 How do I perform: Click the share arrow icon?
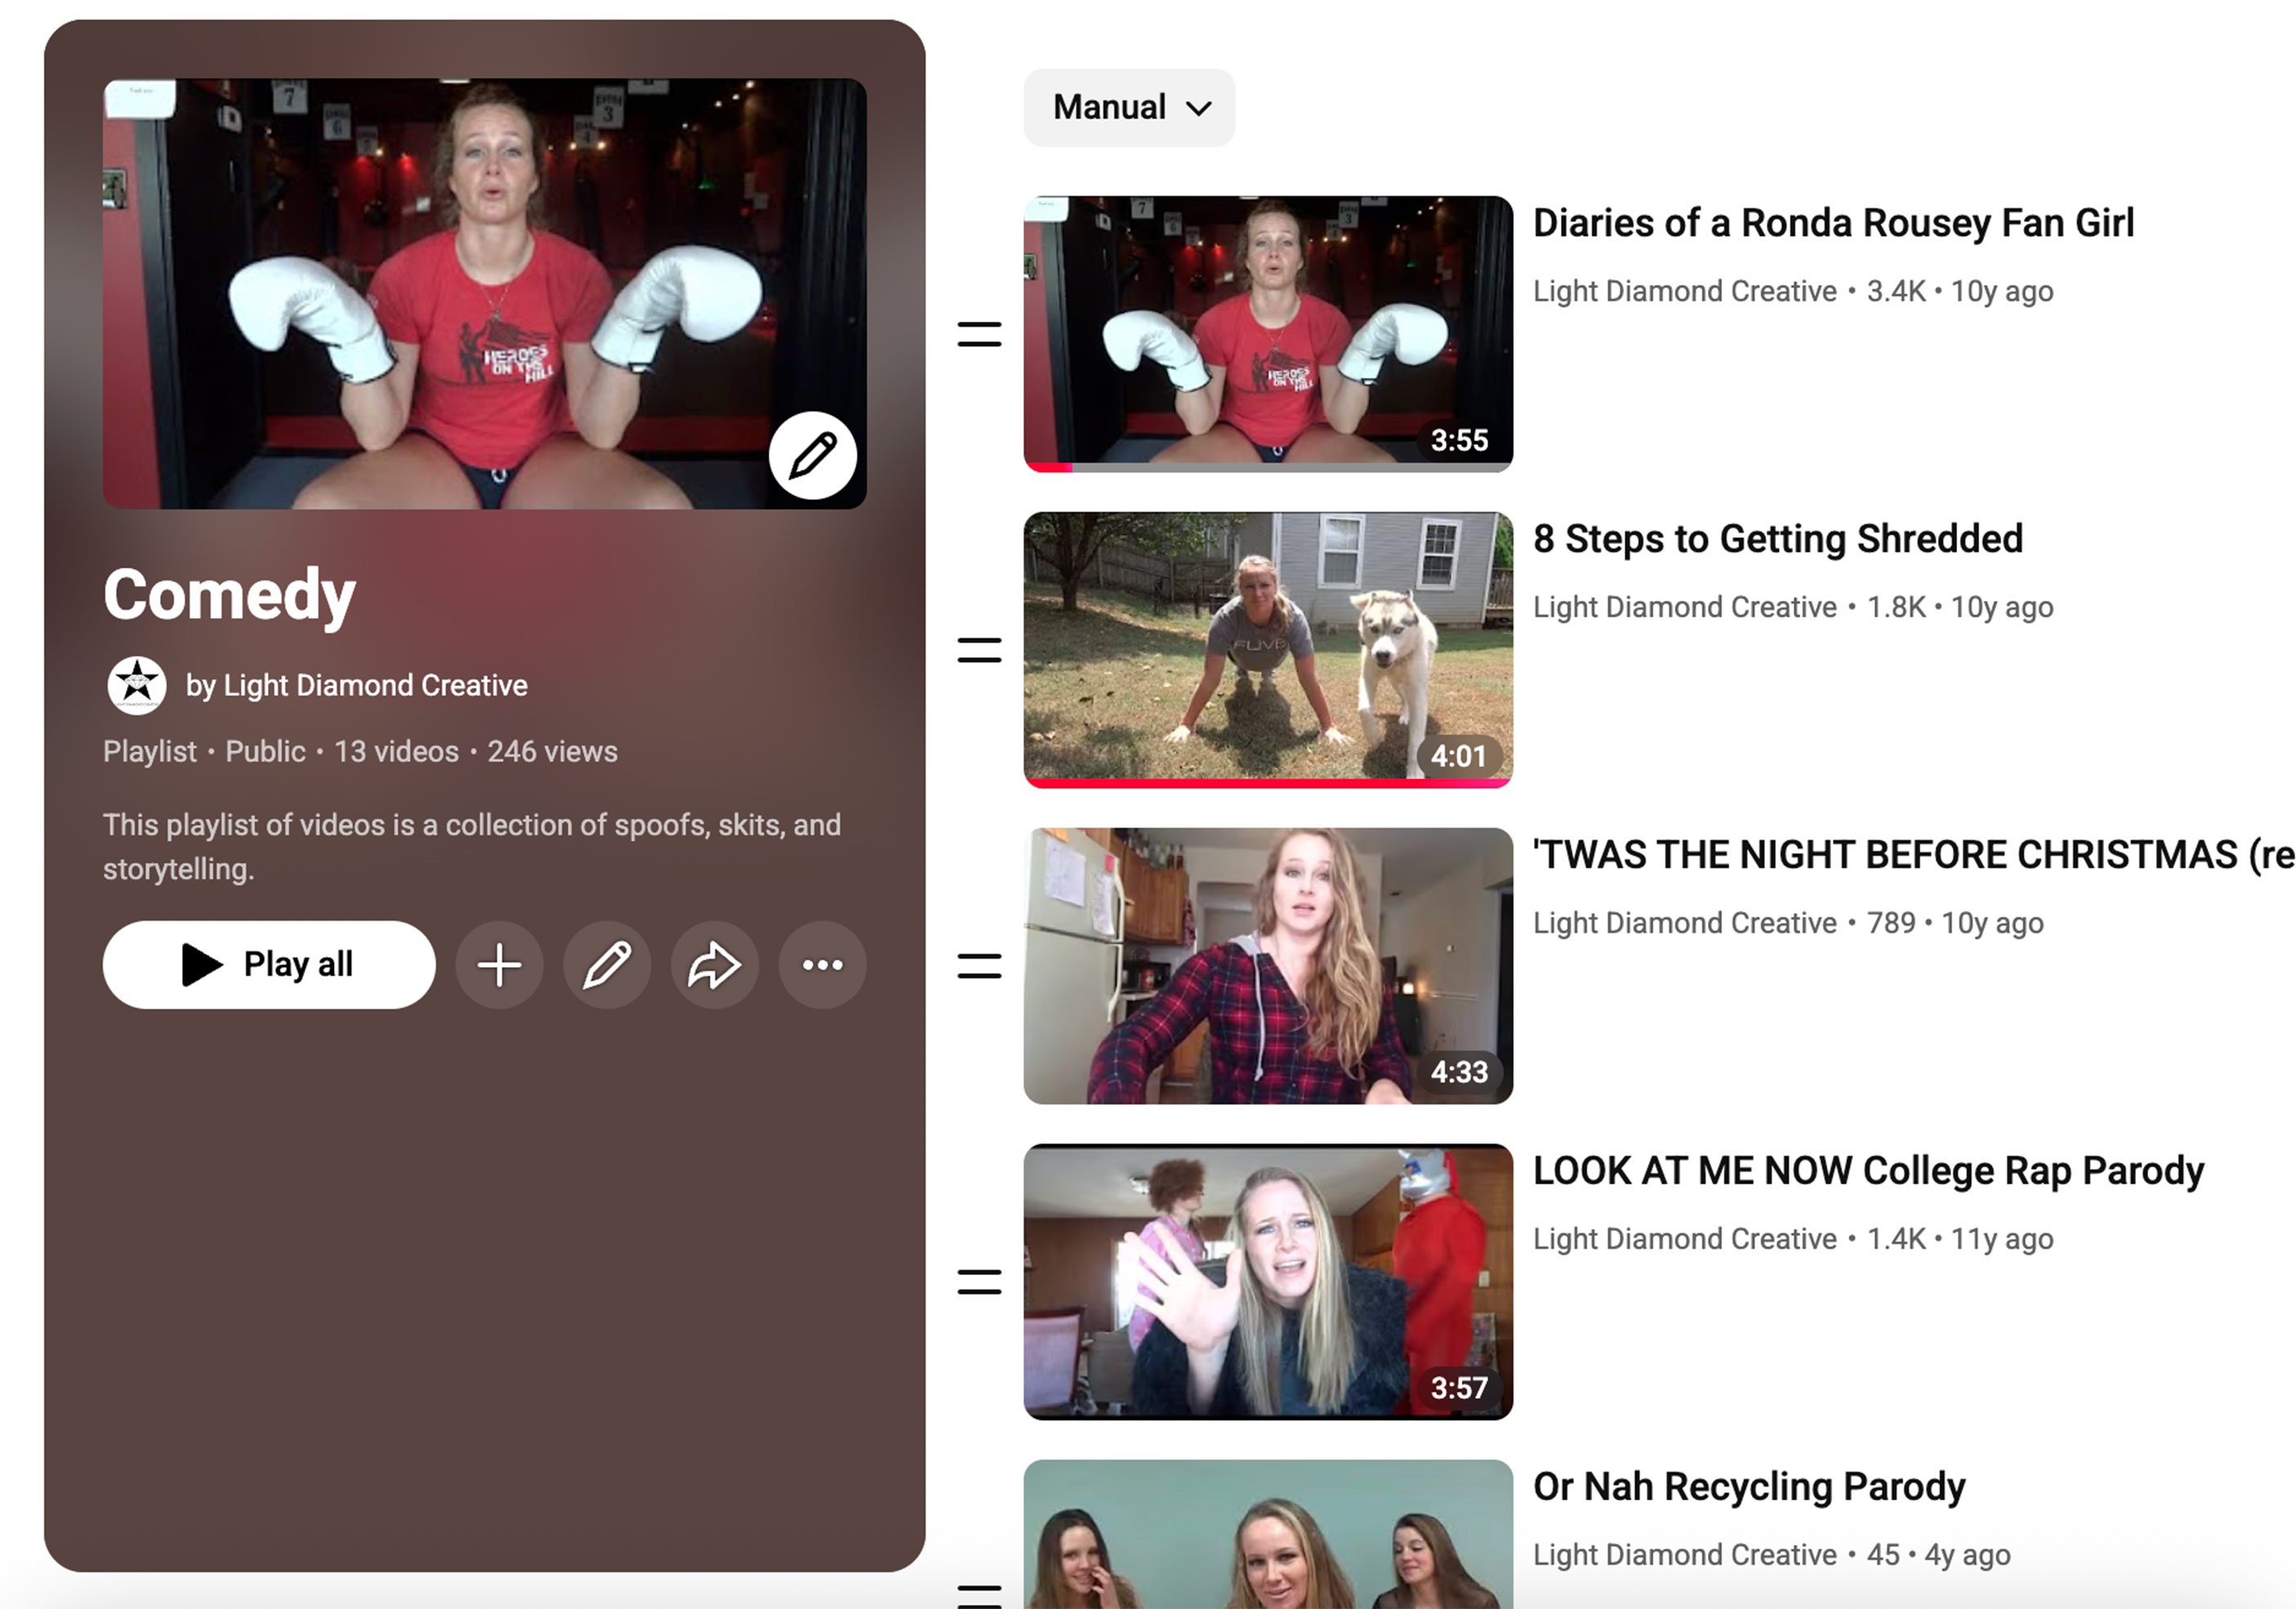[714, 965]
